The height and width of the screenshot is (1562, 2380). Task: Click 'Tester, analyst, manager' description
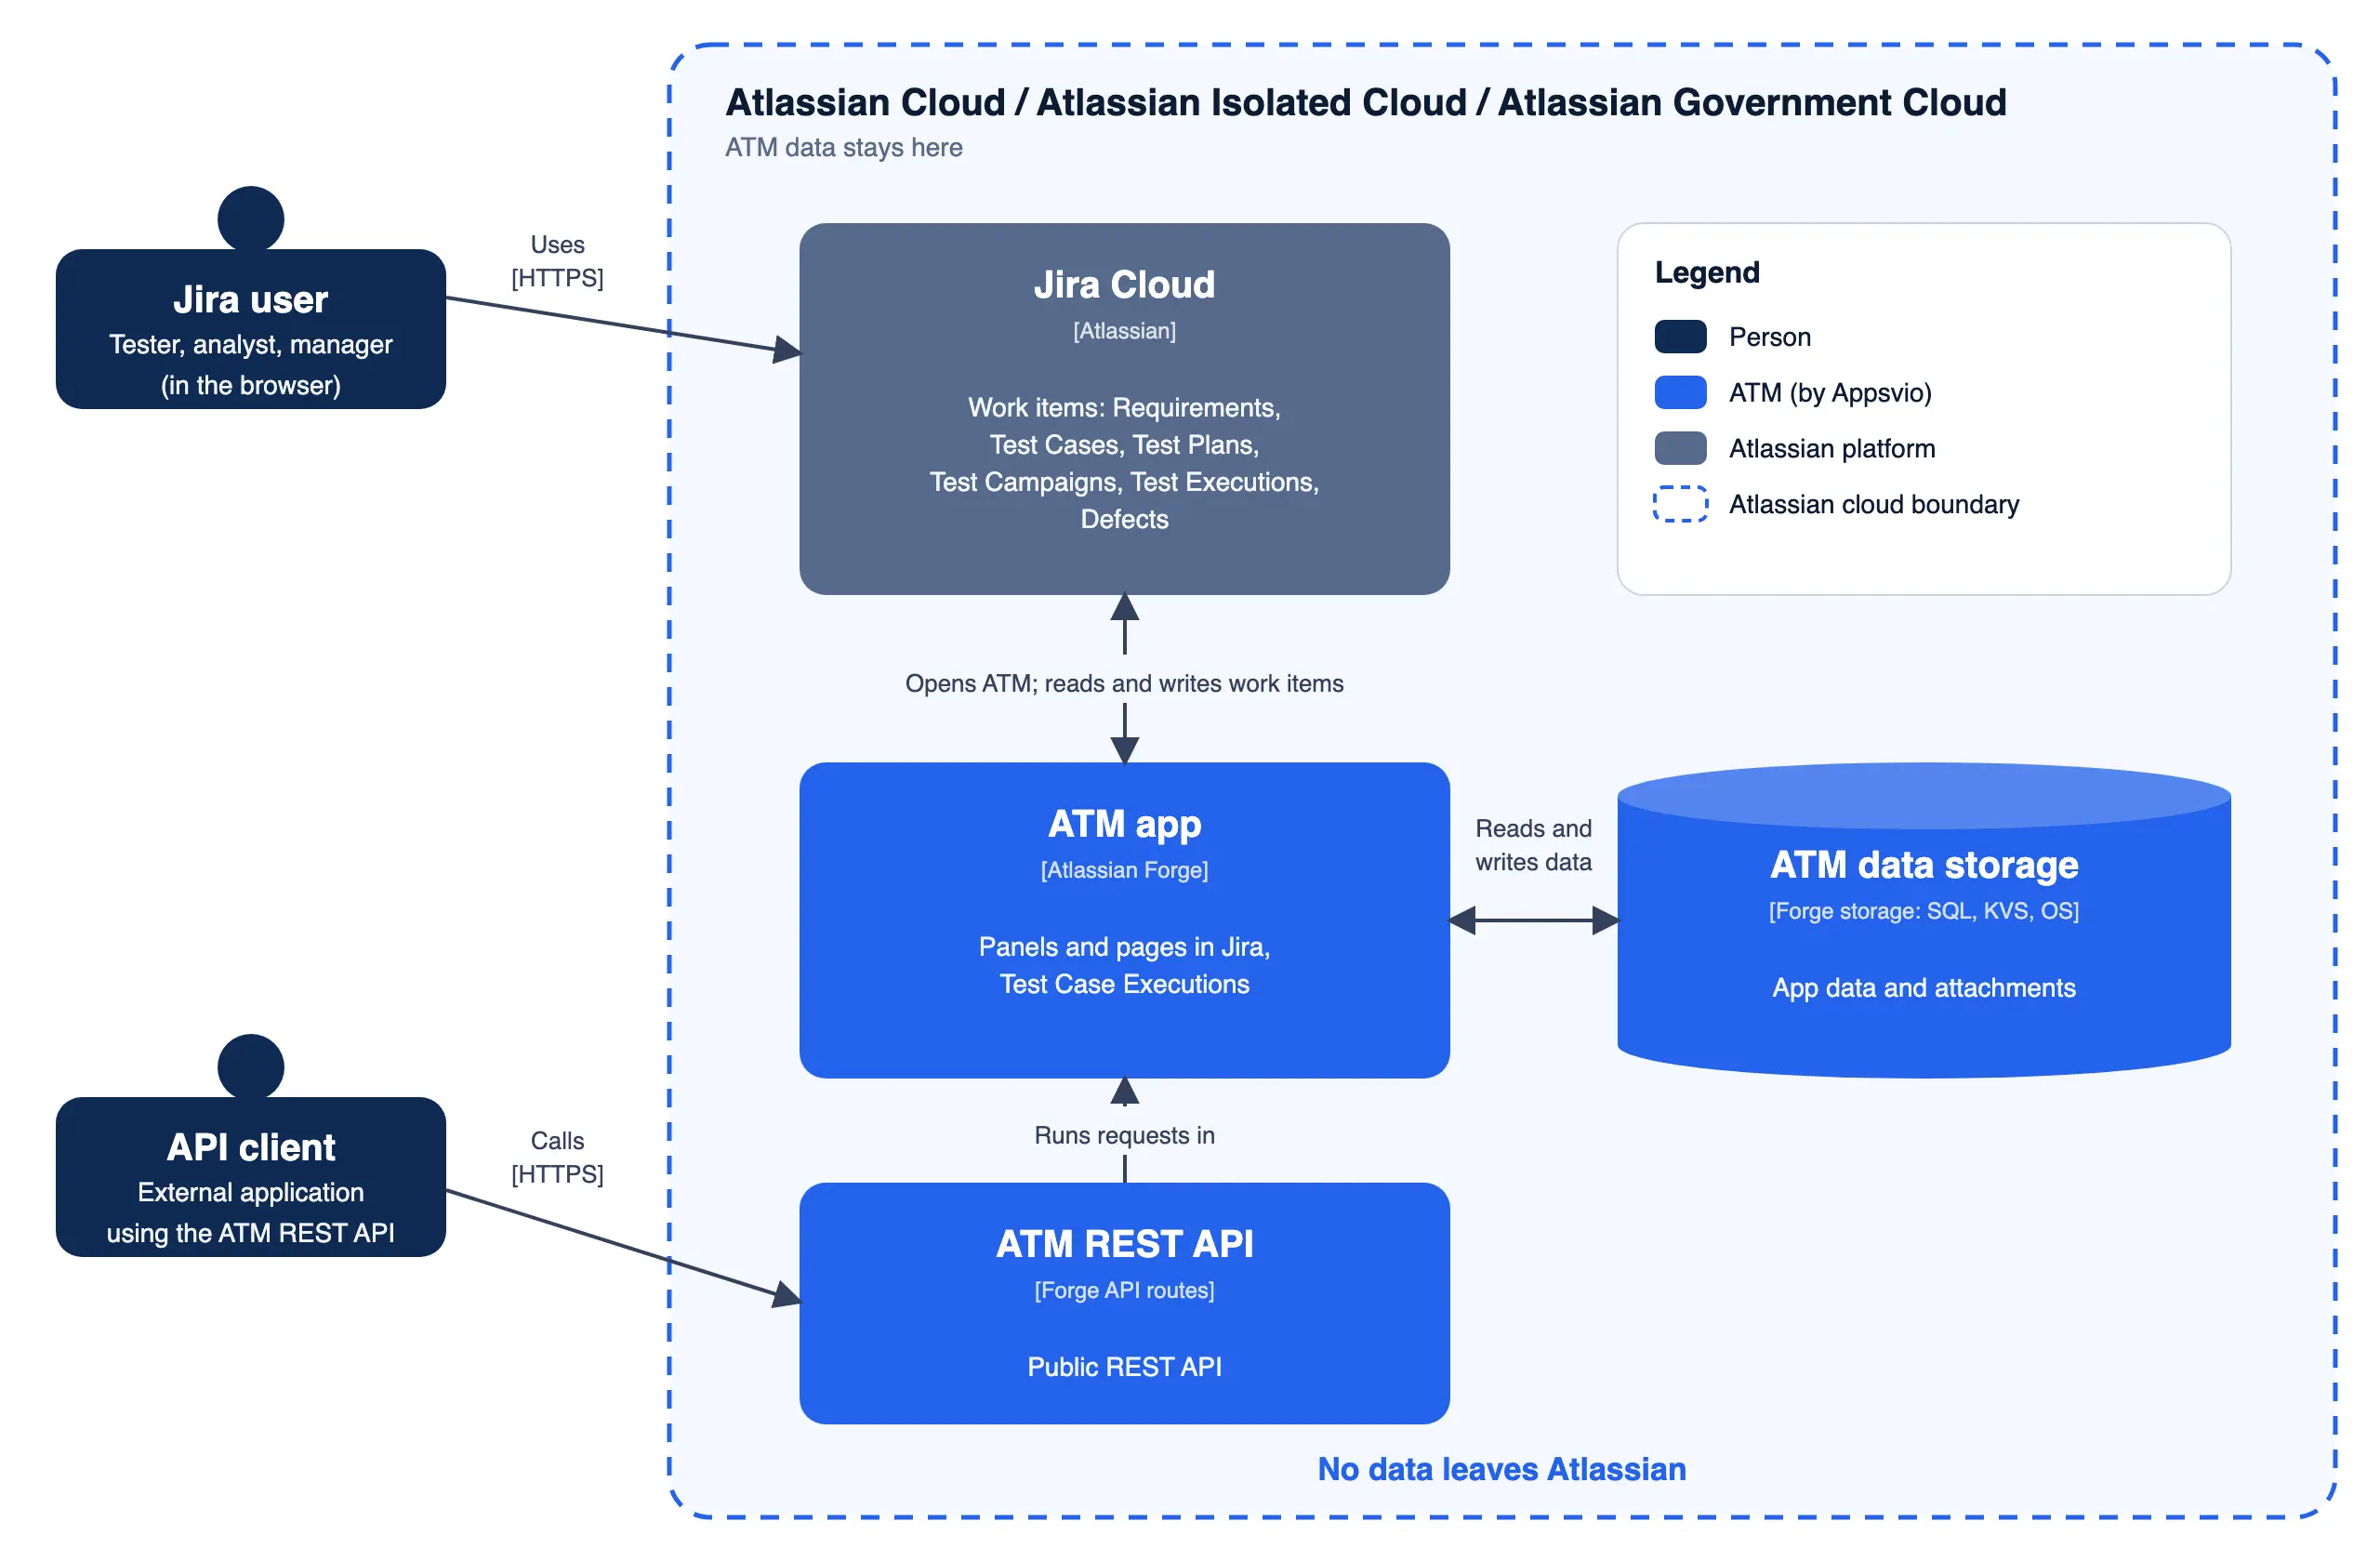pyautogui.click(x=251, y=345)
